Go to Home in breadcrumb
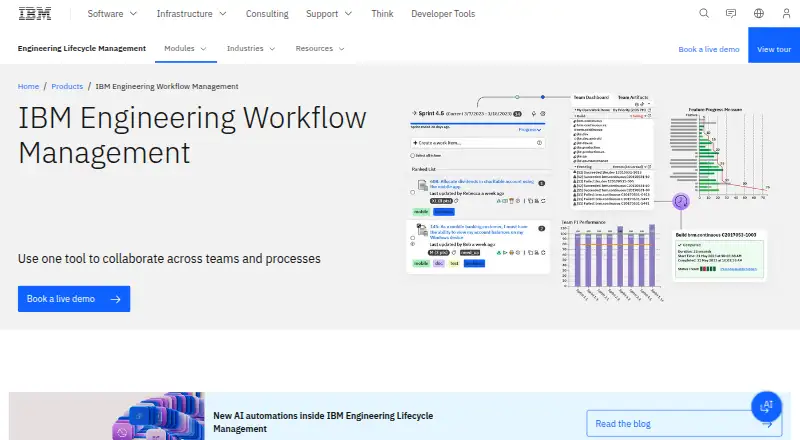Screen dimensions: 800x440 (x=28, y=86)
